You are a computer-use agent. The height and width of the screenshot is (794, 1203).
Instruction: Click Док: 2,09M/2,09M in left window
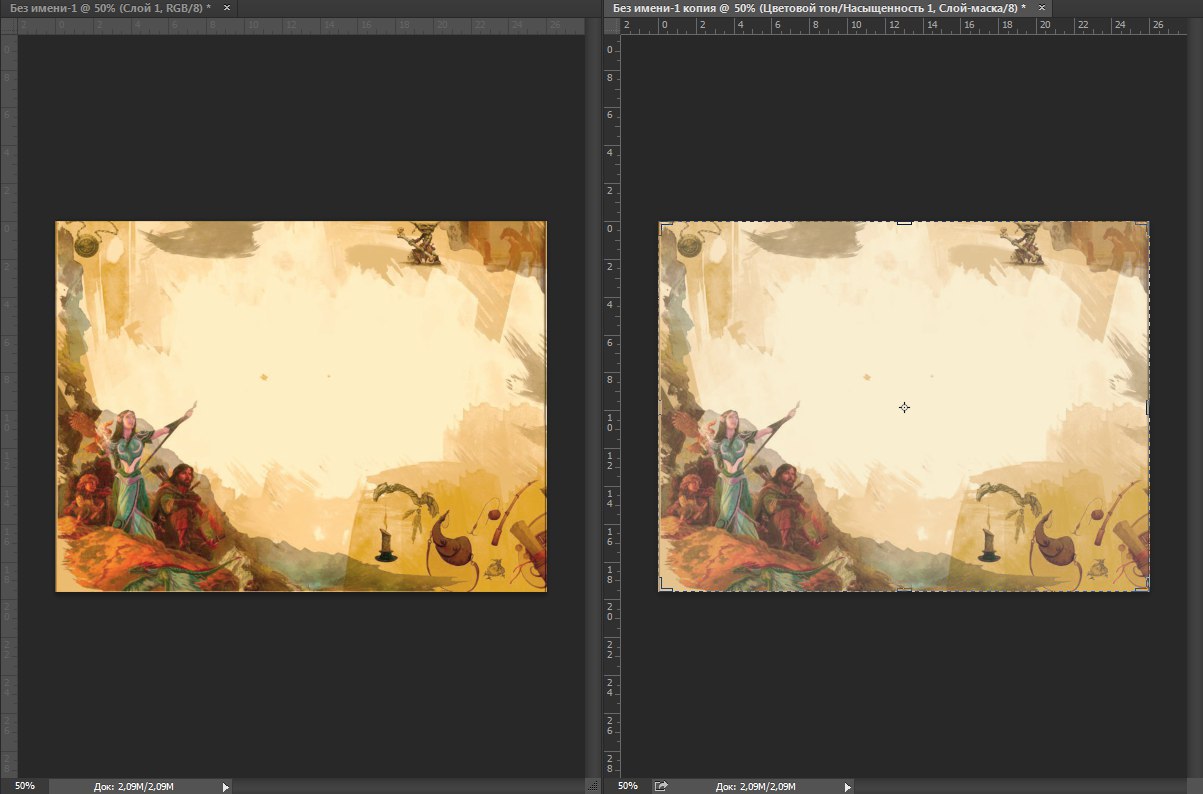(135, 787)
